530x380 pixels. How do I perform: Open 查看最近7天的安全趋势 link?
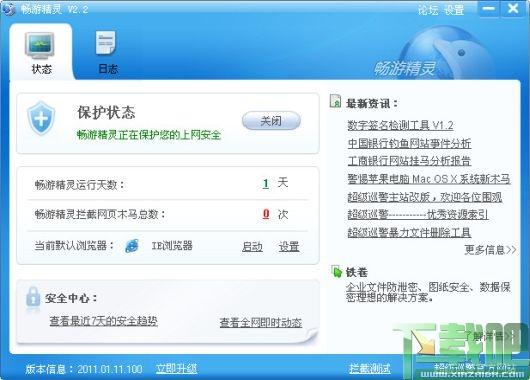coord(103,321)
